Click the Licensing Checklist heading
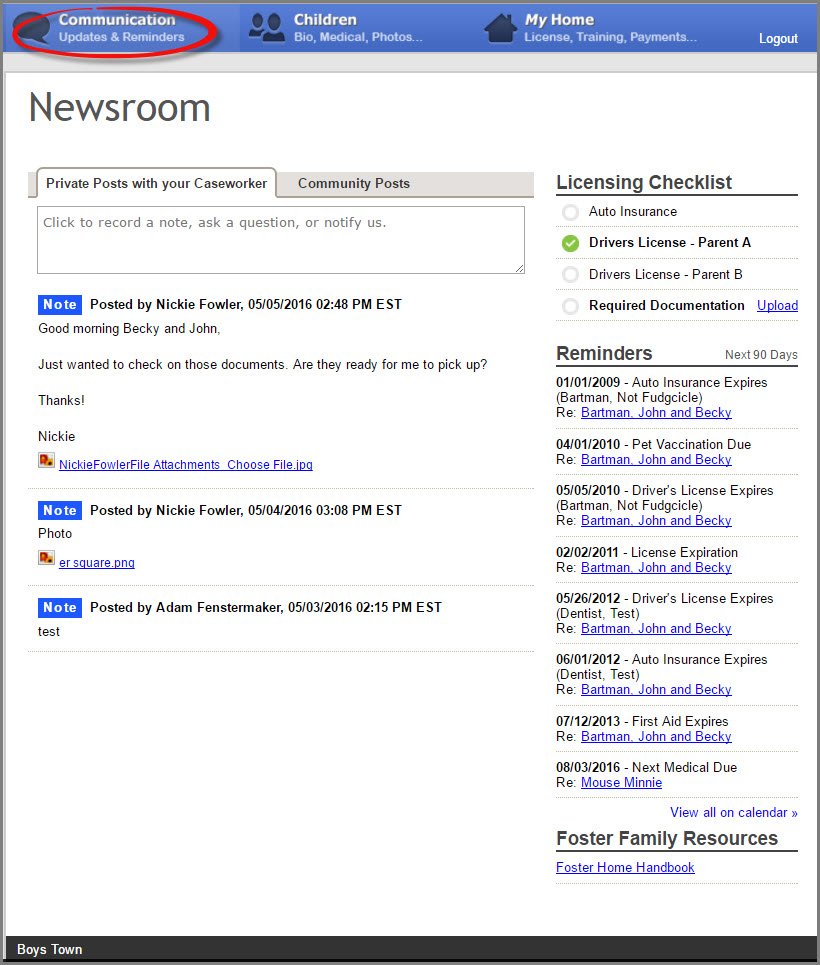The width and height of the screenshot is (820, 965). pyautogui.click(x=644, y=182)
